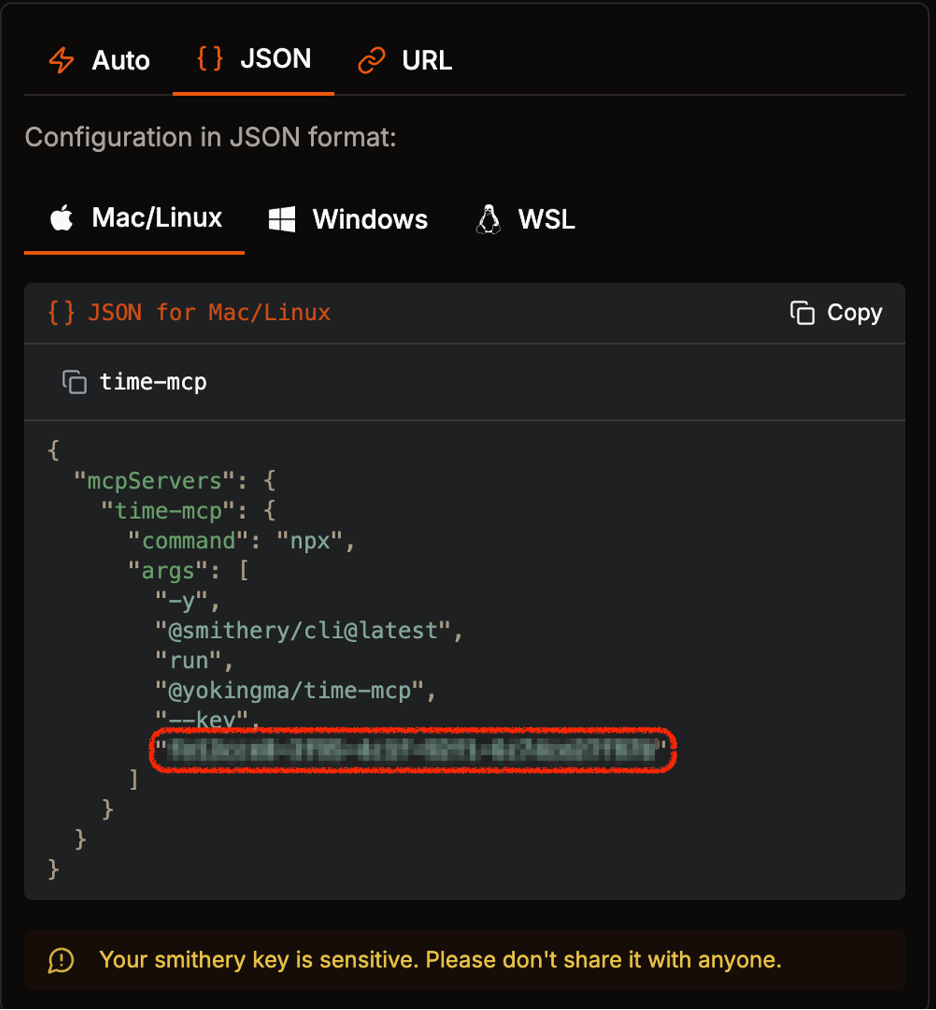This screenshot has height=1010, width=936.
Task: Click the Copy button for JSON
Action: click(836, 313)
